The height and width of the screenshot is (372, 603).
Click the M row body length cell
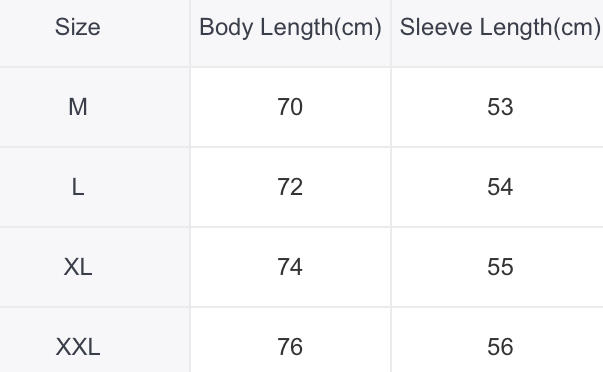tap(290, 107)
